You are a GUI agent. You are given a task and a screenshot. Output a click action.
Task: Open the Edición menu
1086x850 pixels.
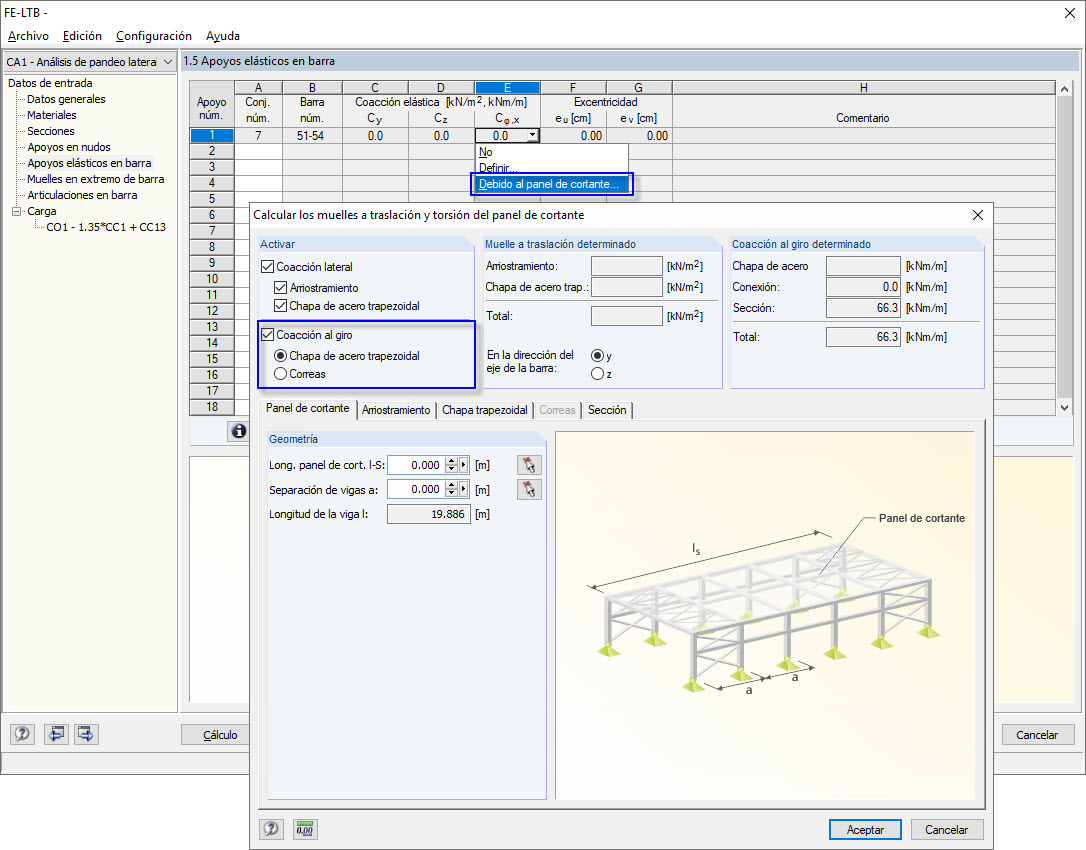click(82, 36)
